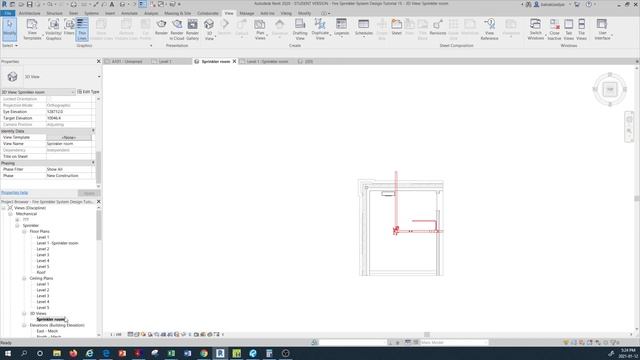The image size is (640, 360).
Task: Switch to the Level 1 - Sprinkler room view tab
Action: pyautogui.click(x=267, y=61)
